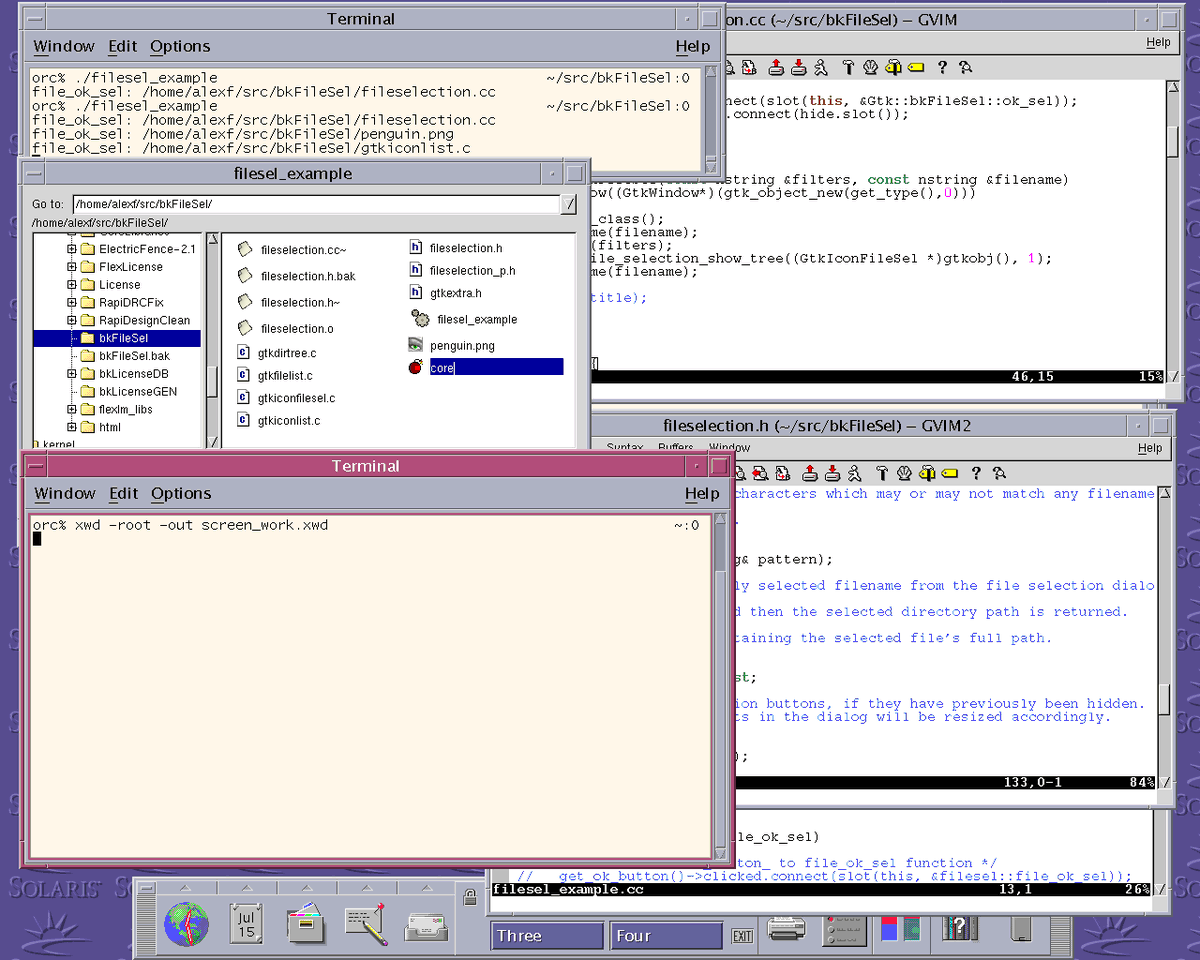Click the Shell icon in top GVIM toolbar
This screenshot has height=960, width=1200.
coord(870,67)
